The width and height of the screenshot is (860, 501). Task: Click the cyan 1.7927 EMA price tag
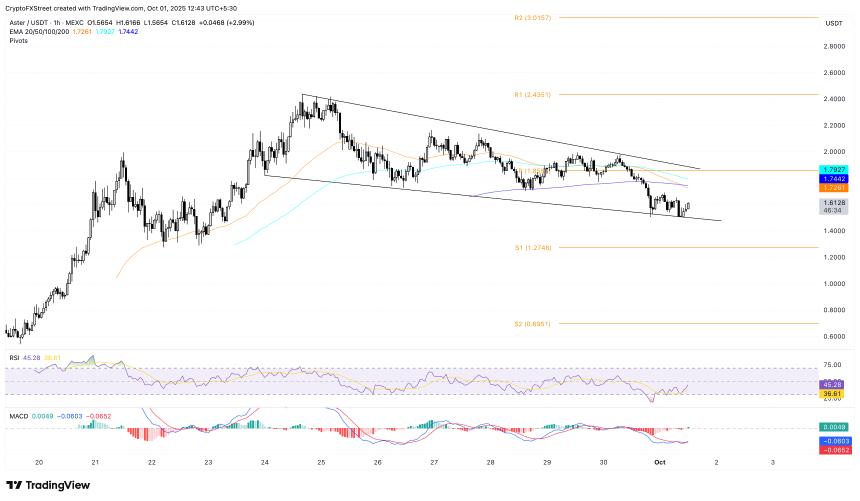click(x=833, y=169)
